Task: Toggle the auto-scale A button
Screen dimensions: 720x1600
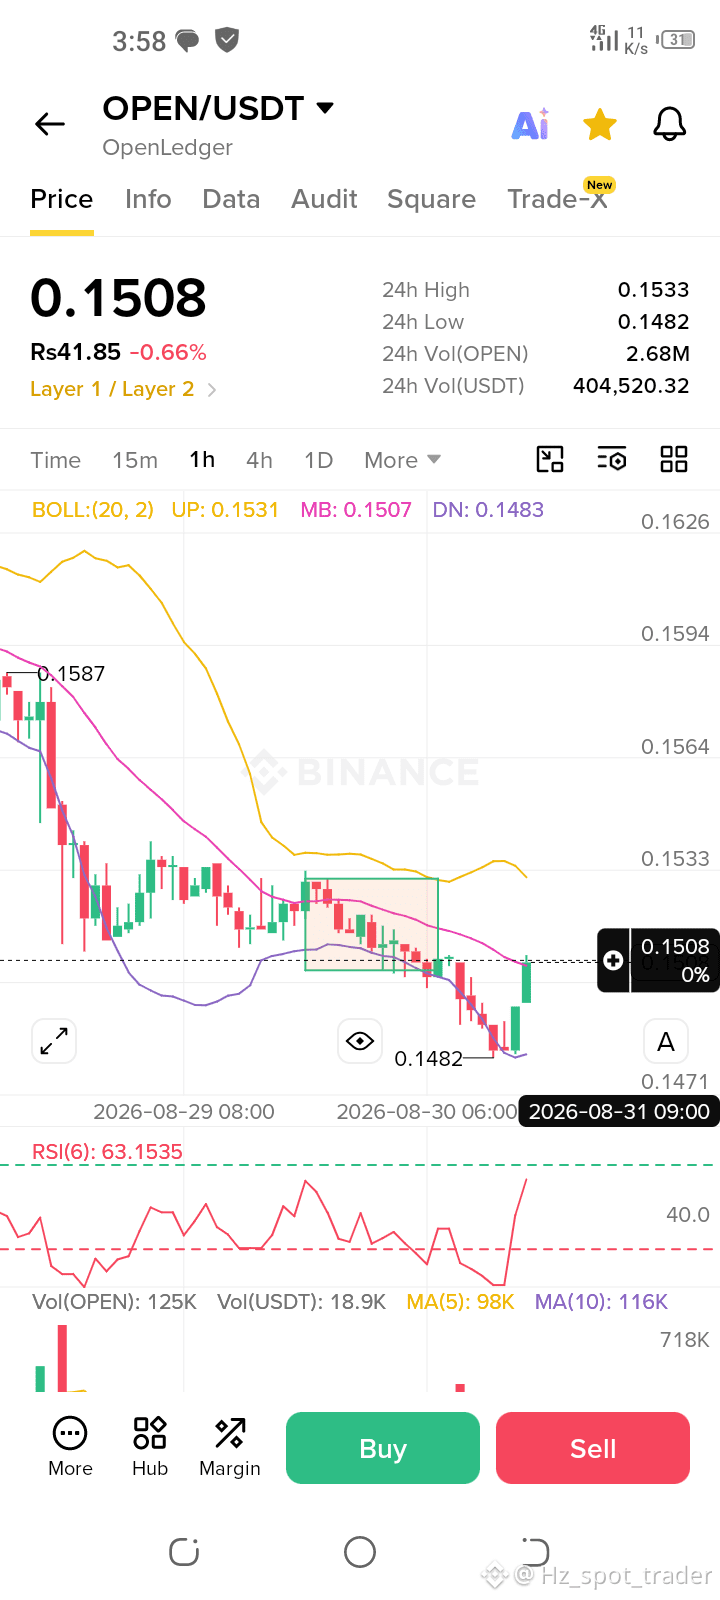Action: coord(666,1041)
